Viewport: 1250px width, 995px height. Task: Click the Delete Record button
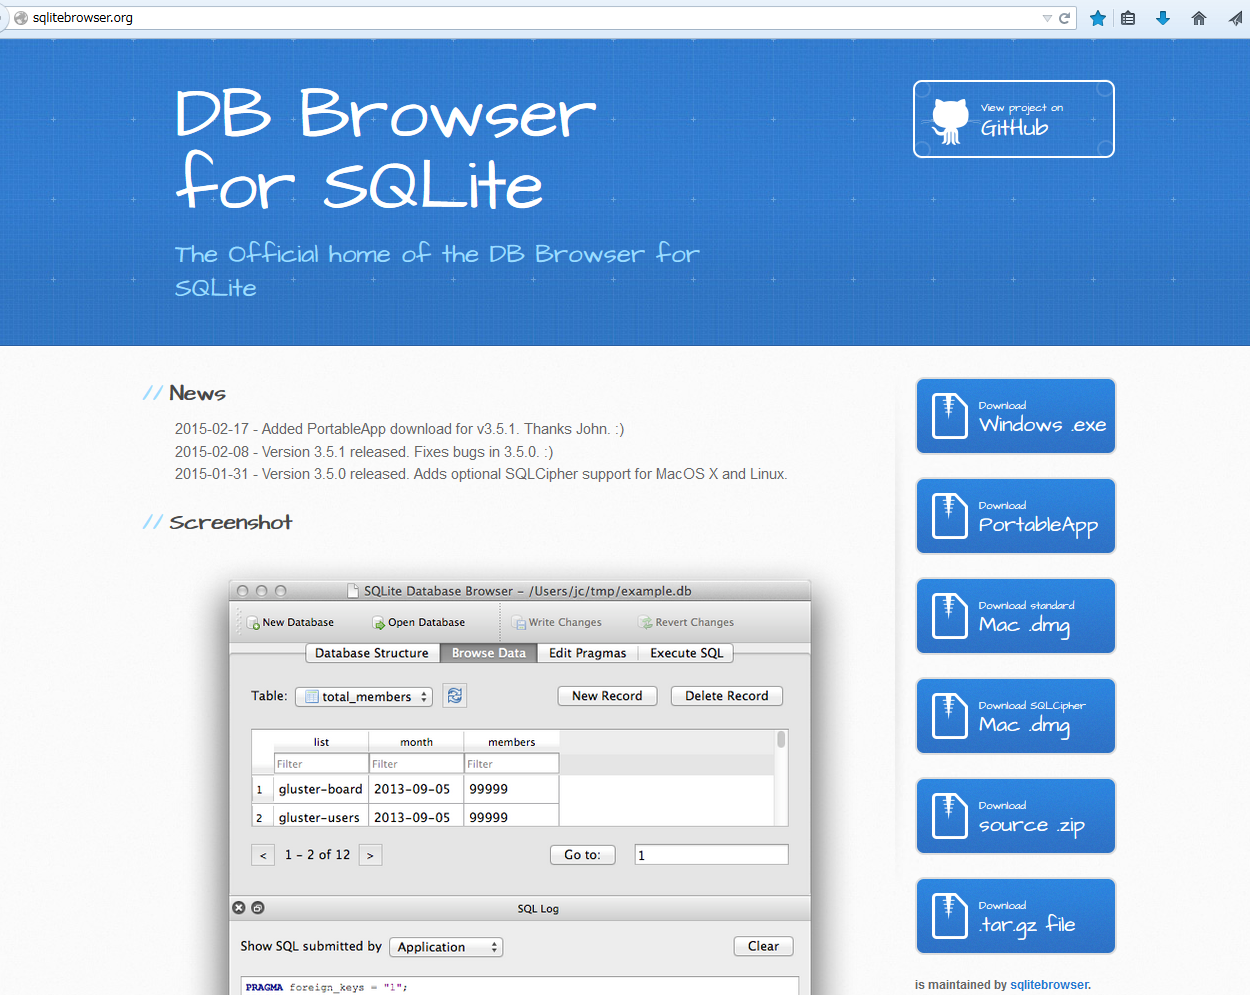pyautogui.click(x=727, y=696)
